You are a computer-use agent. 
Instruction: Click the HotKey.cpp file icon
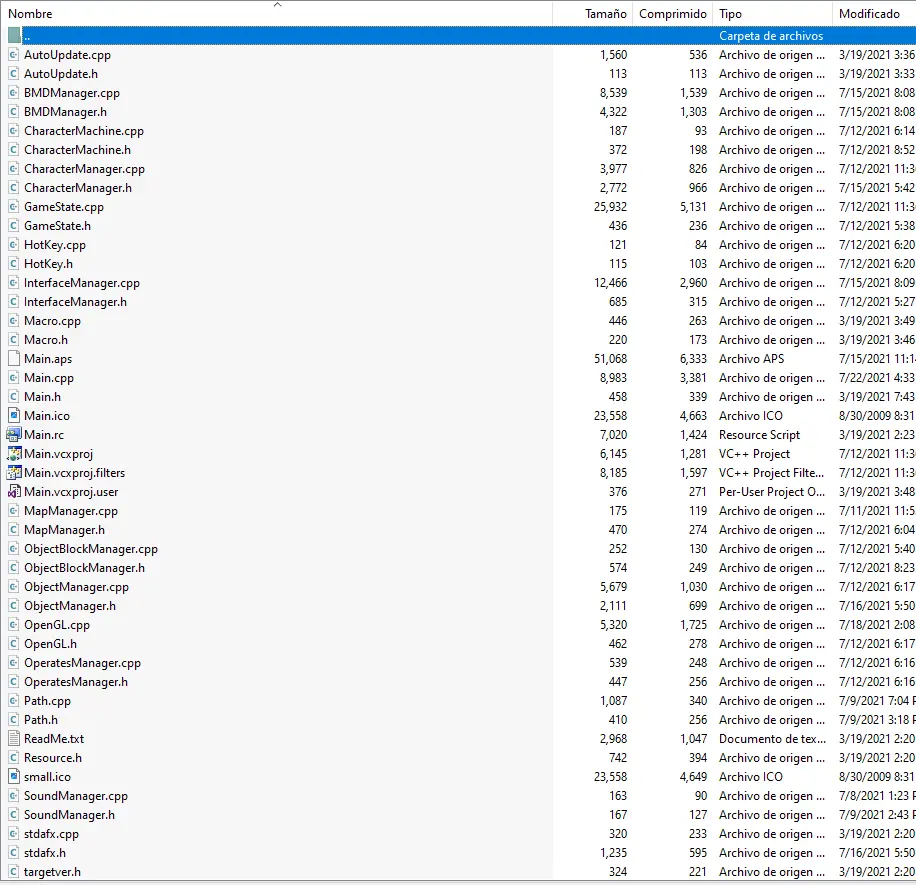point(14,245)
